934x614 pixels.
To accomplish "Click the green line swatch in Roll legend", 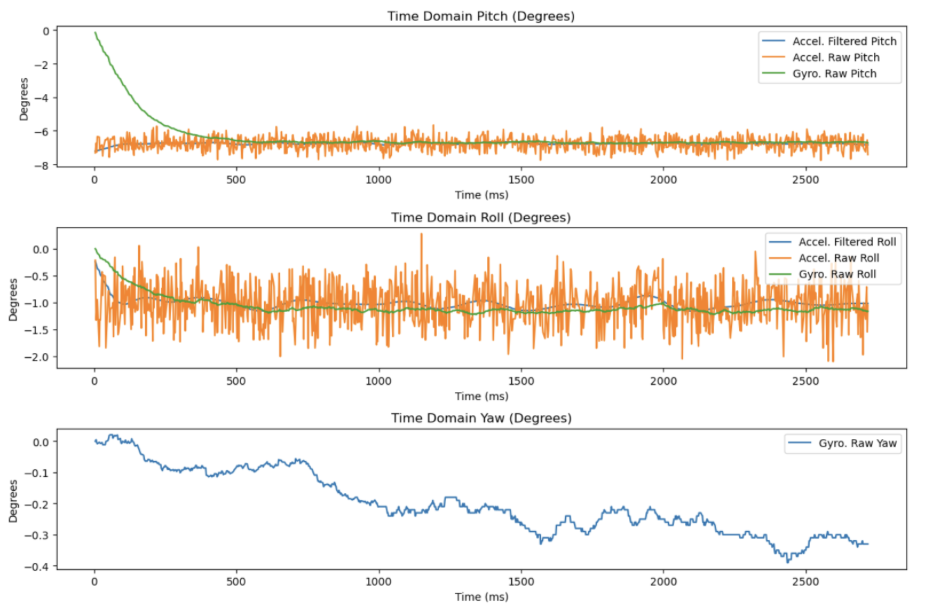I will (x=783, y=275).
